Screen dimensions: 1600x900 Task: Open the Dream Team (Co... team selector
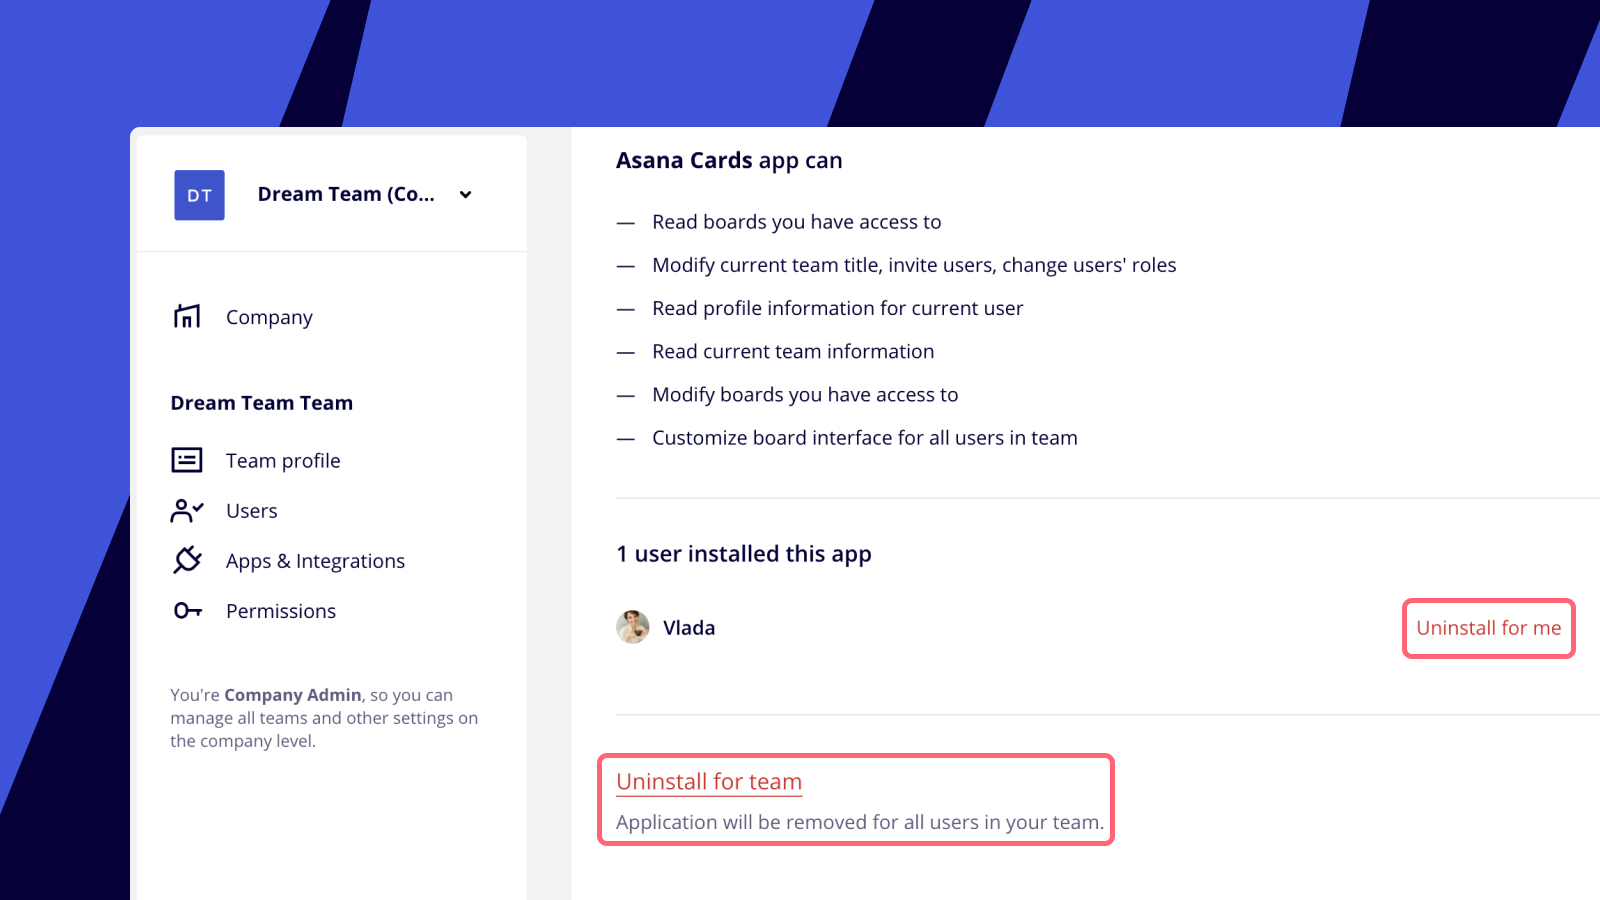[x=346, y=195]
